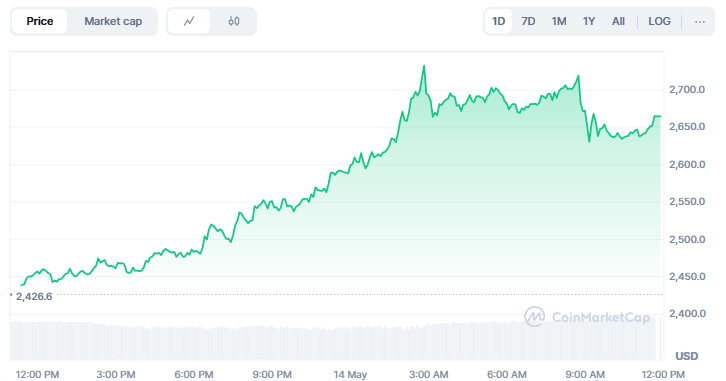Choose the 7D time range

pos(528,21)
